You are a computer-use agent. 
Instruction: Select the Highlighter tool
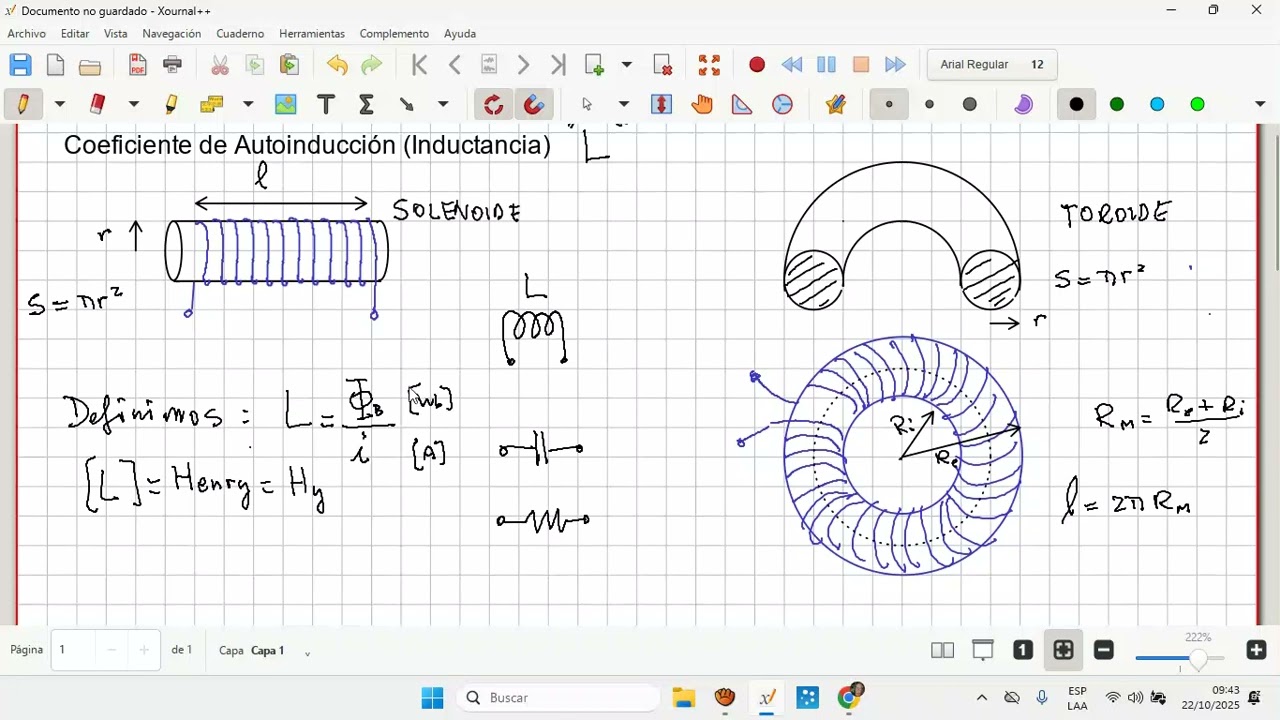point(171,104)
